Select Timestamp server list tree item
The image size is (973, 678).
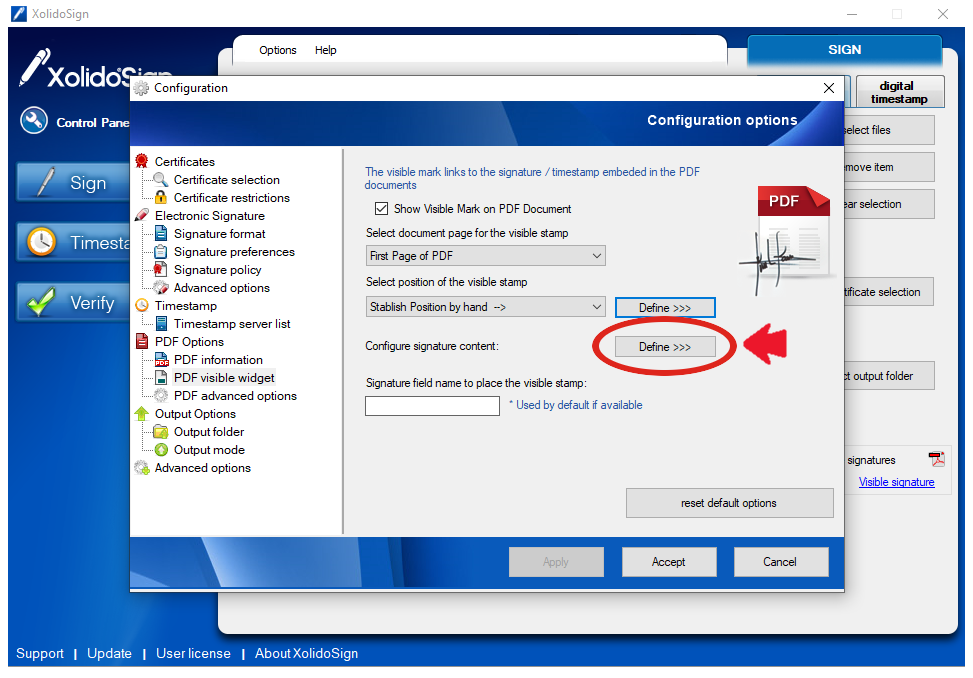click(231, 323)
